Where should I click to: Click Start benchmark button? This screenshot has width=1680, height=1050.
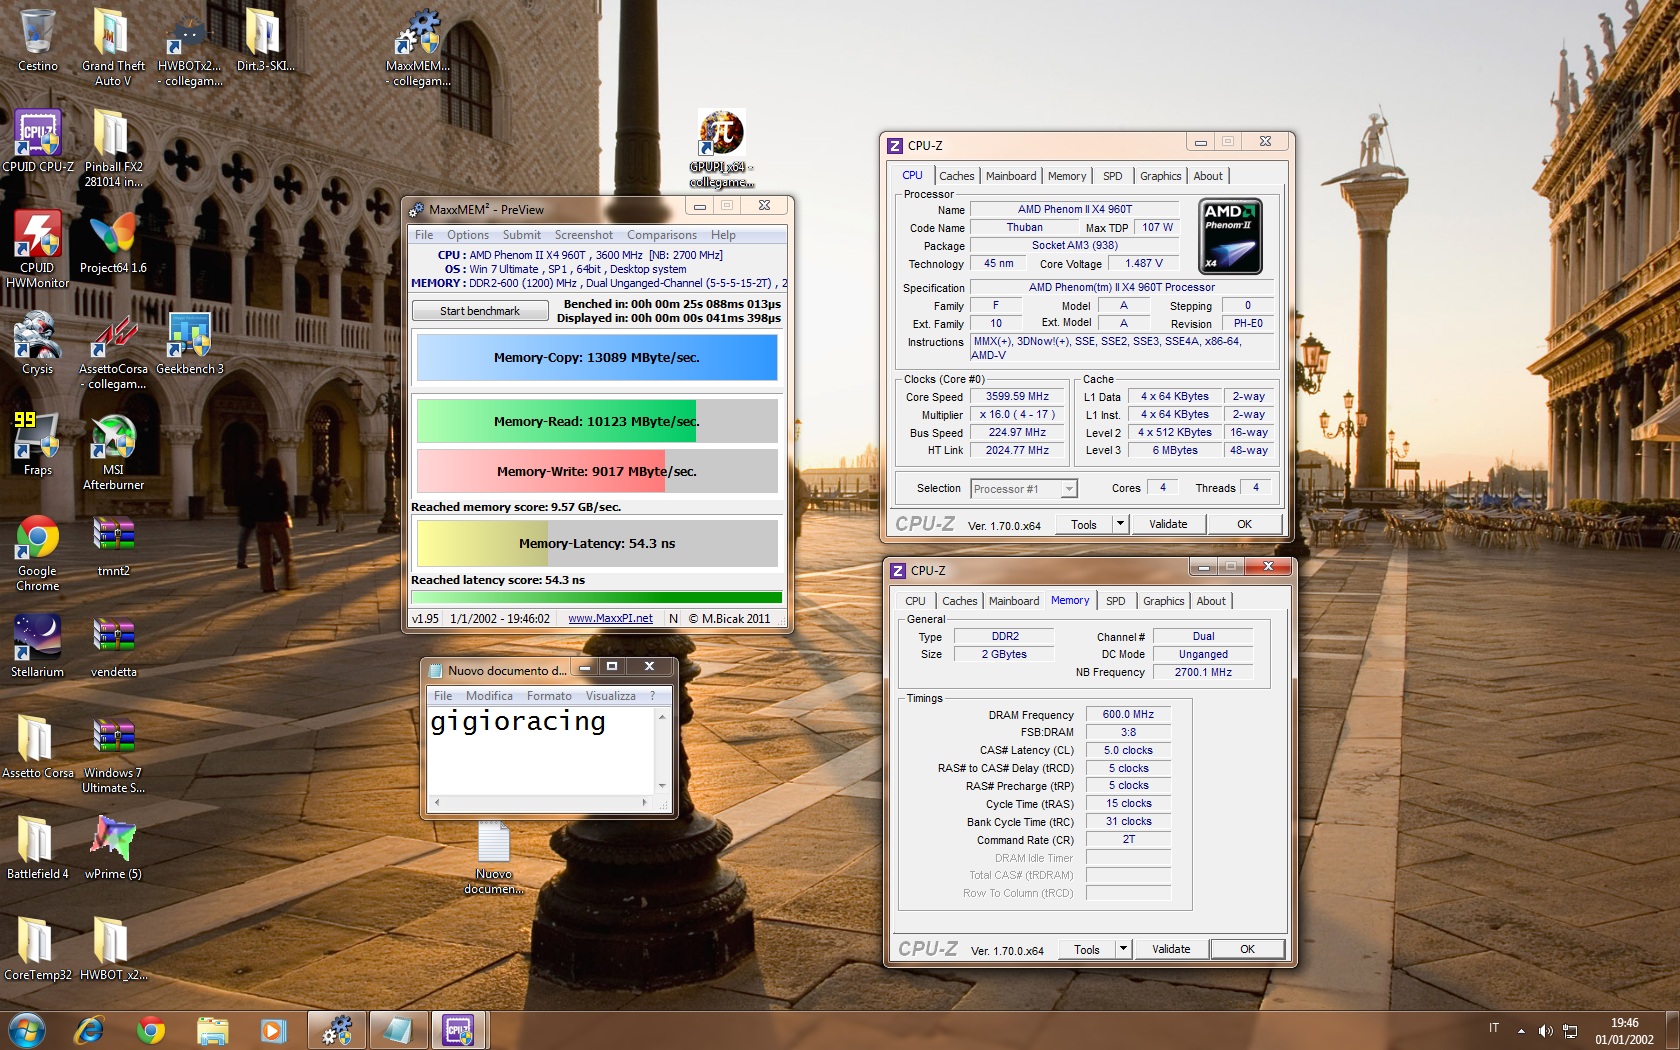pyautogui.click(x=480, y=311)
